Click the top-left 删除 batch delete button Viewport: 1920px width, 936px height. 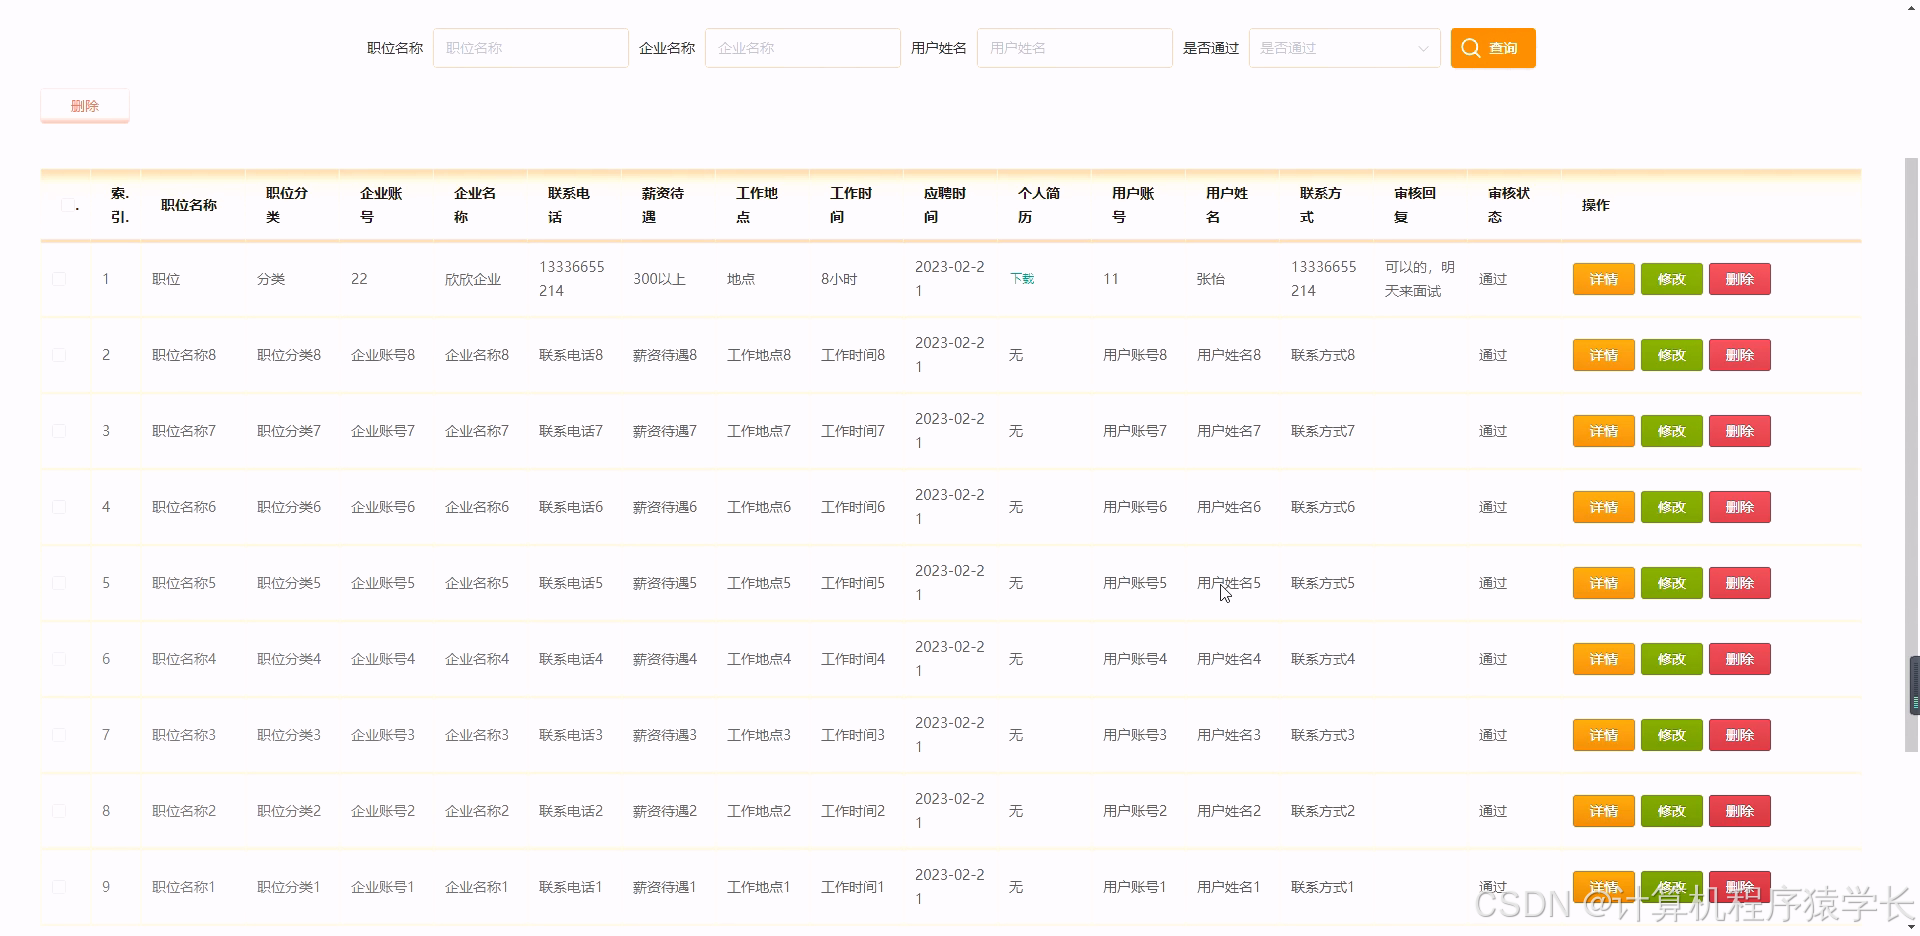(85, 105)
